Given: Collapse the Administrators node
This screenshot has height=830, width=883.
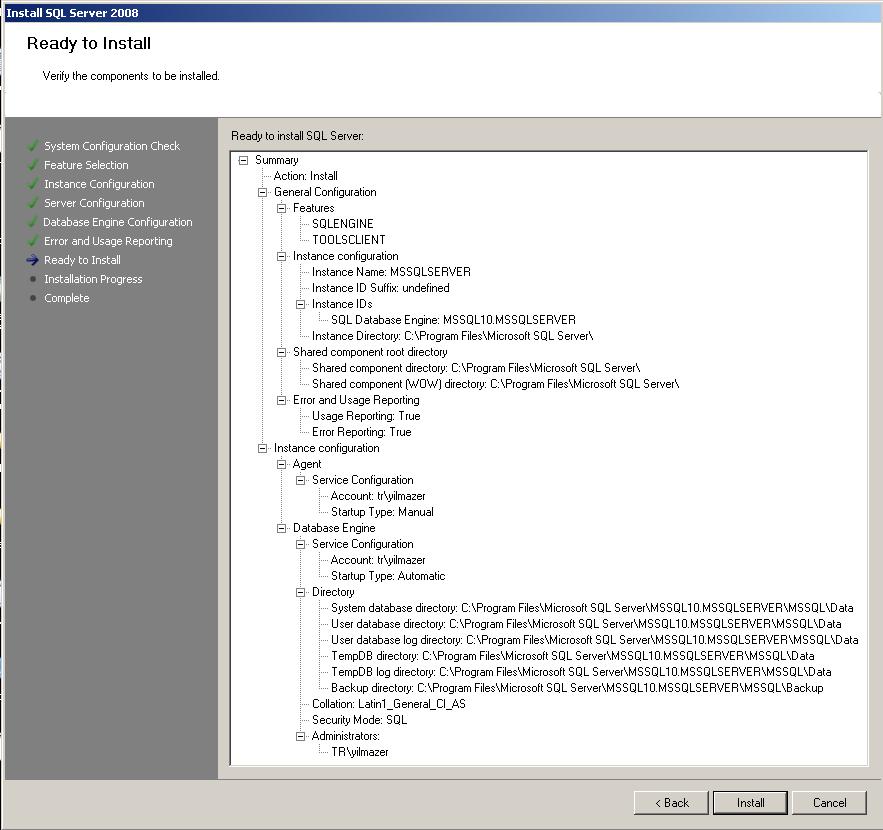Looking at the screenshot, I should pyautogui.click(x=301, y=737).
